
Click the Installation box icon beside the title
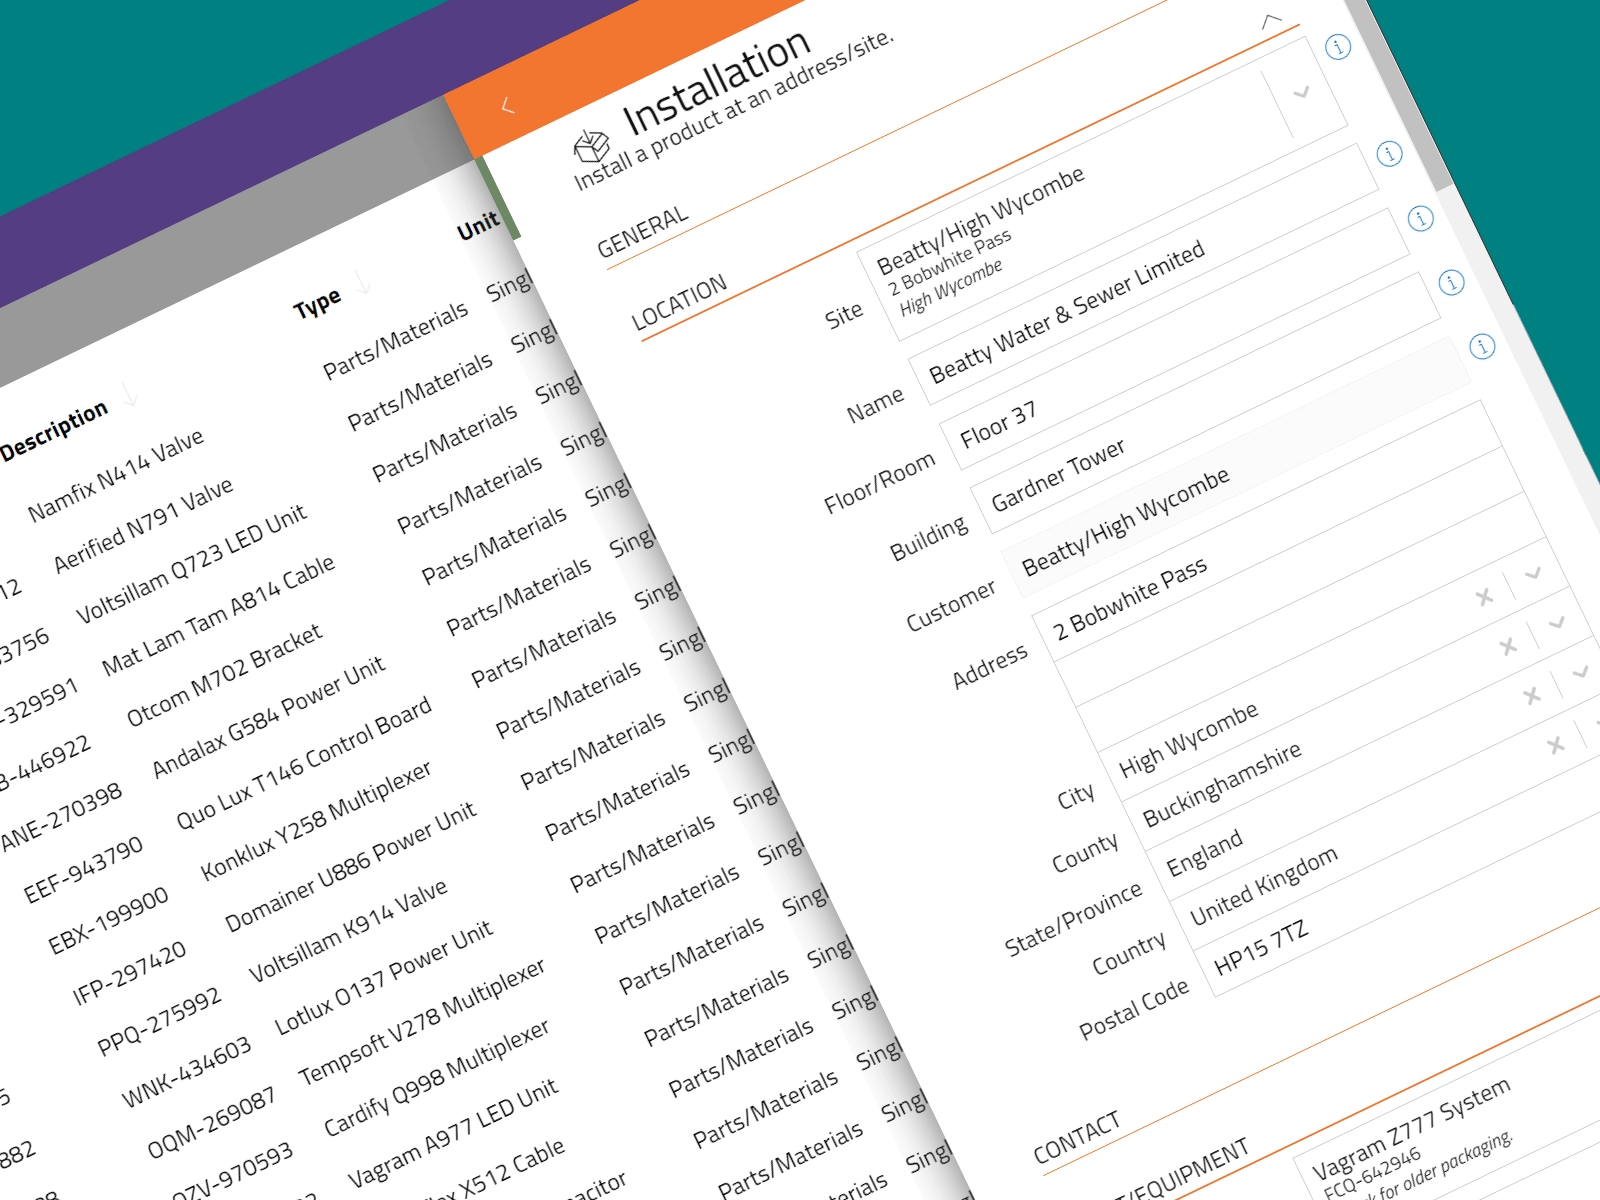[x=591, y=146]
